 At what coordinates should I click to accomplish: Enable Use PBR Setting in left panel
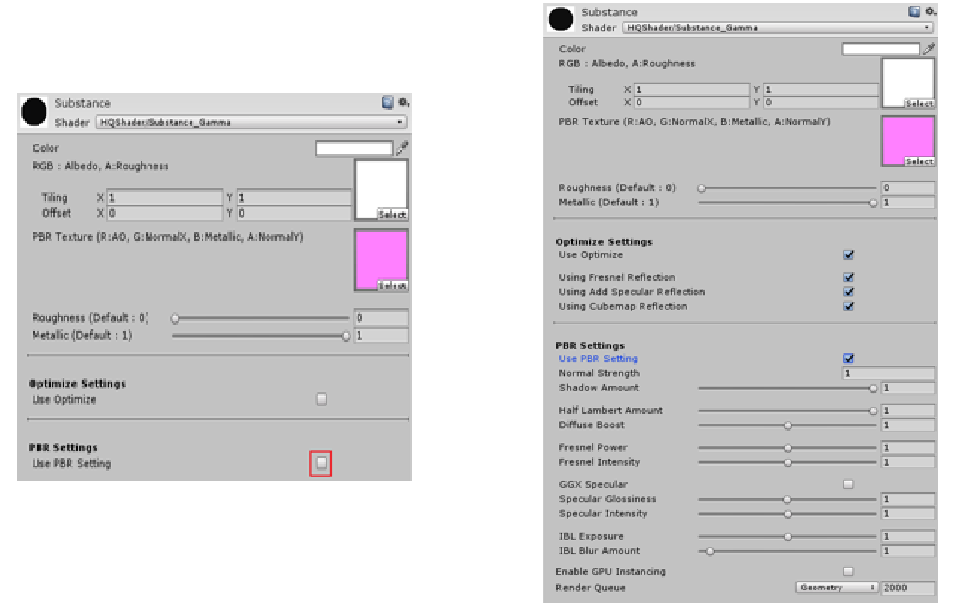coord(321,463)
